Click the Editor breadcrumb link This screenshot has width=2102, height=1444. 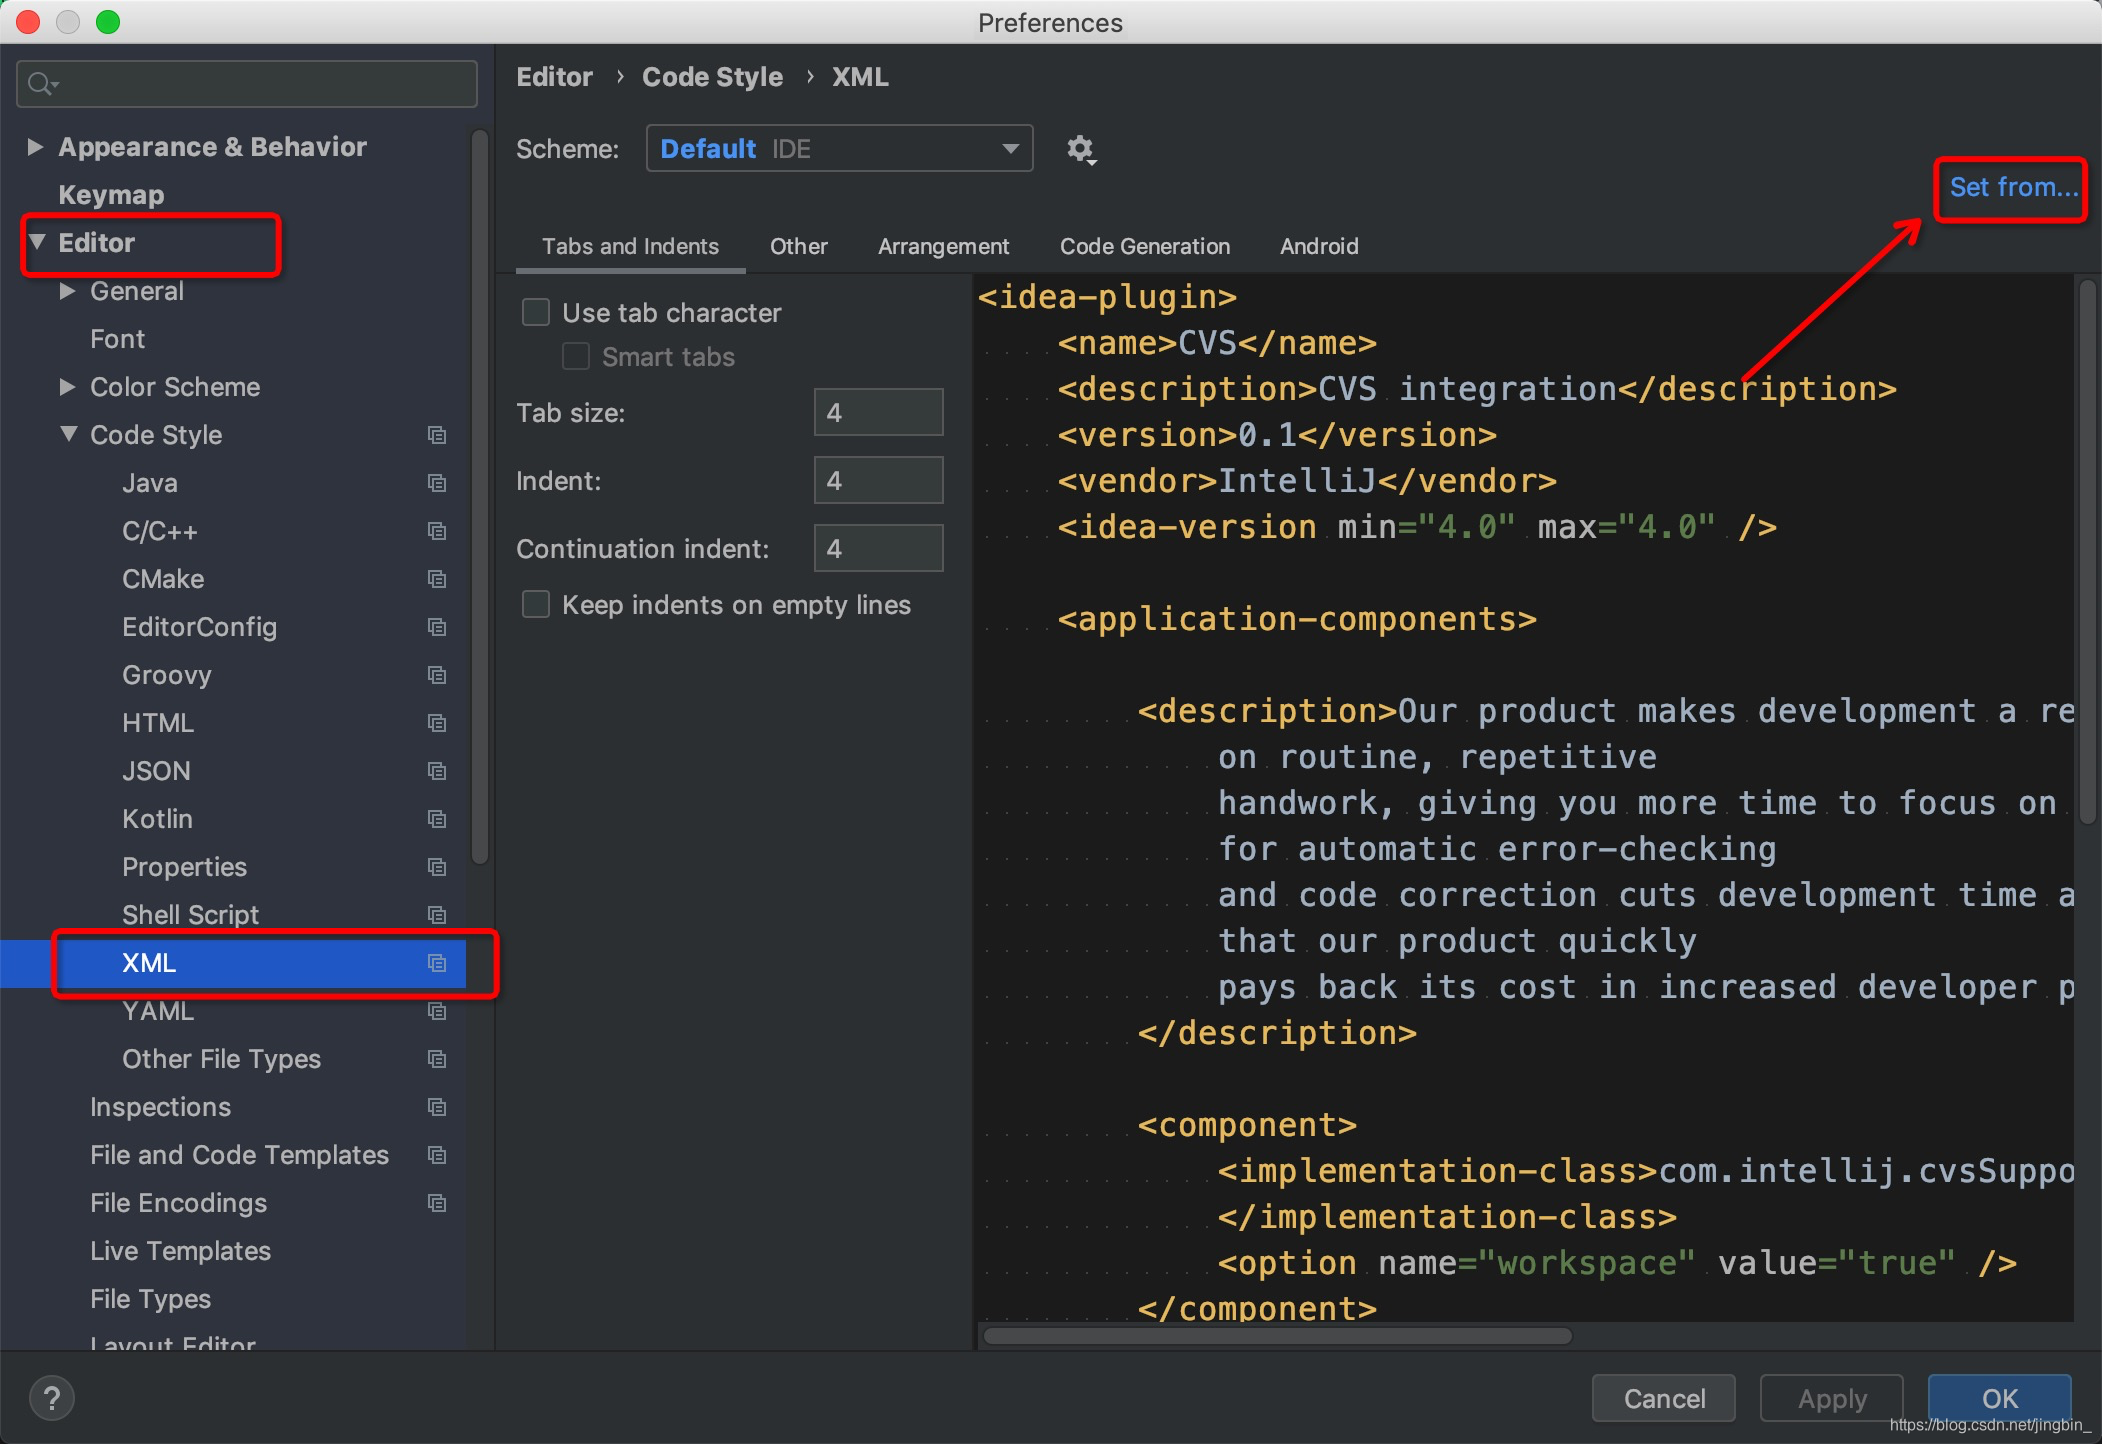coord(554,77)
